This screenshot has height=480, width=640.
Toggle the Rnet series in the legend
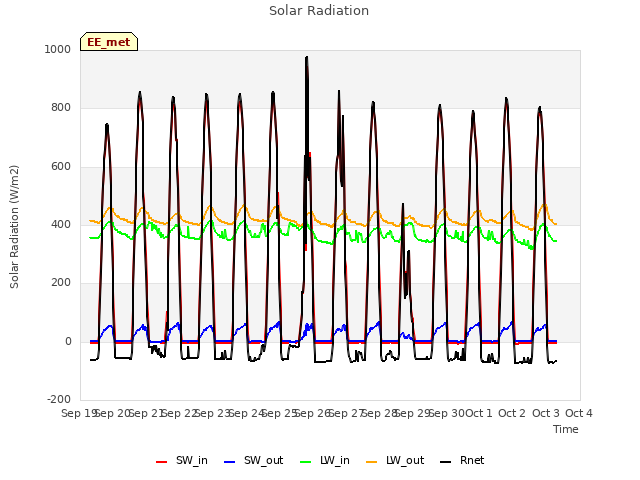pos(462,461)
